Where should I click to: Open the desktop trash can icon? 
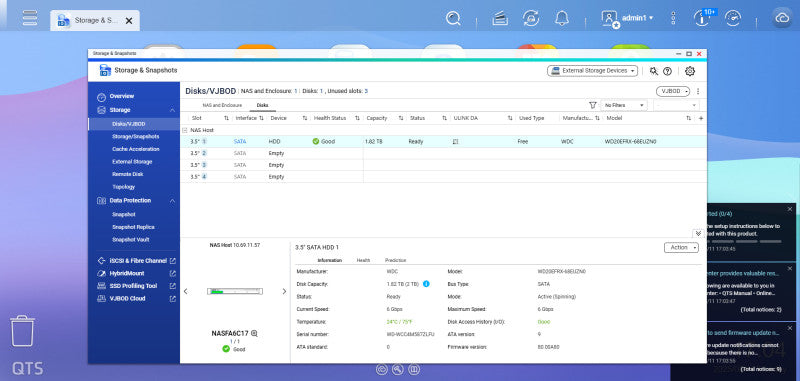(22, 331)
